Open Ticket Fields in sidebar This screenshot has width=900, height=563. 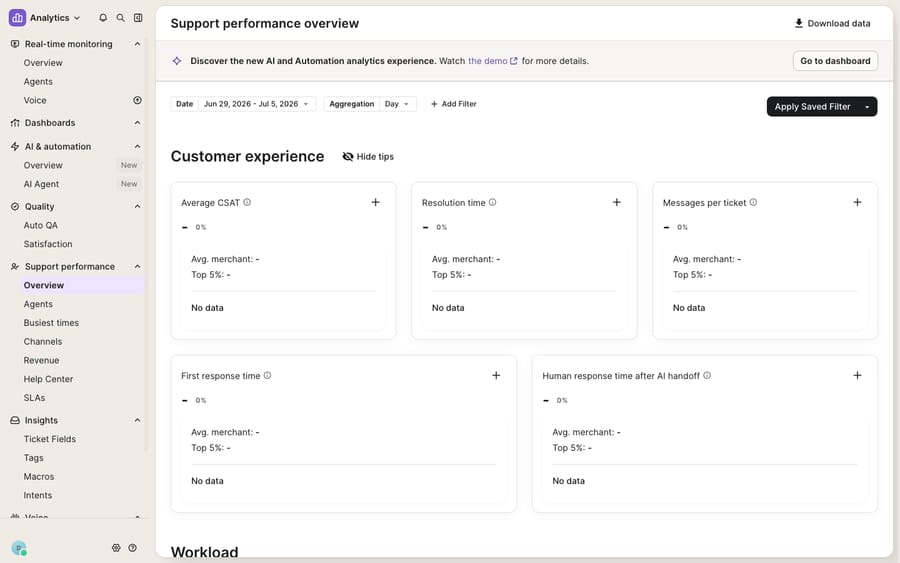(x=49, y=439)
